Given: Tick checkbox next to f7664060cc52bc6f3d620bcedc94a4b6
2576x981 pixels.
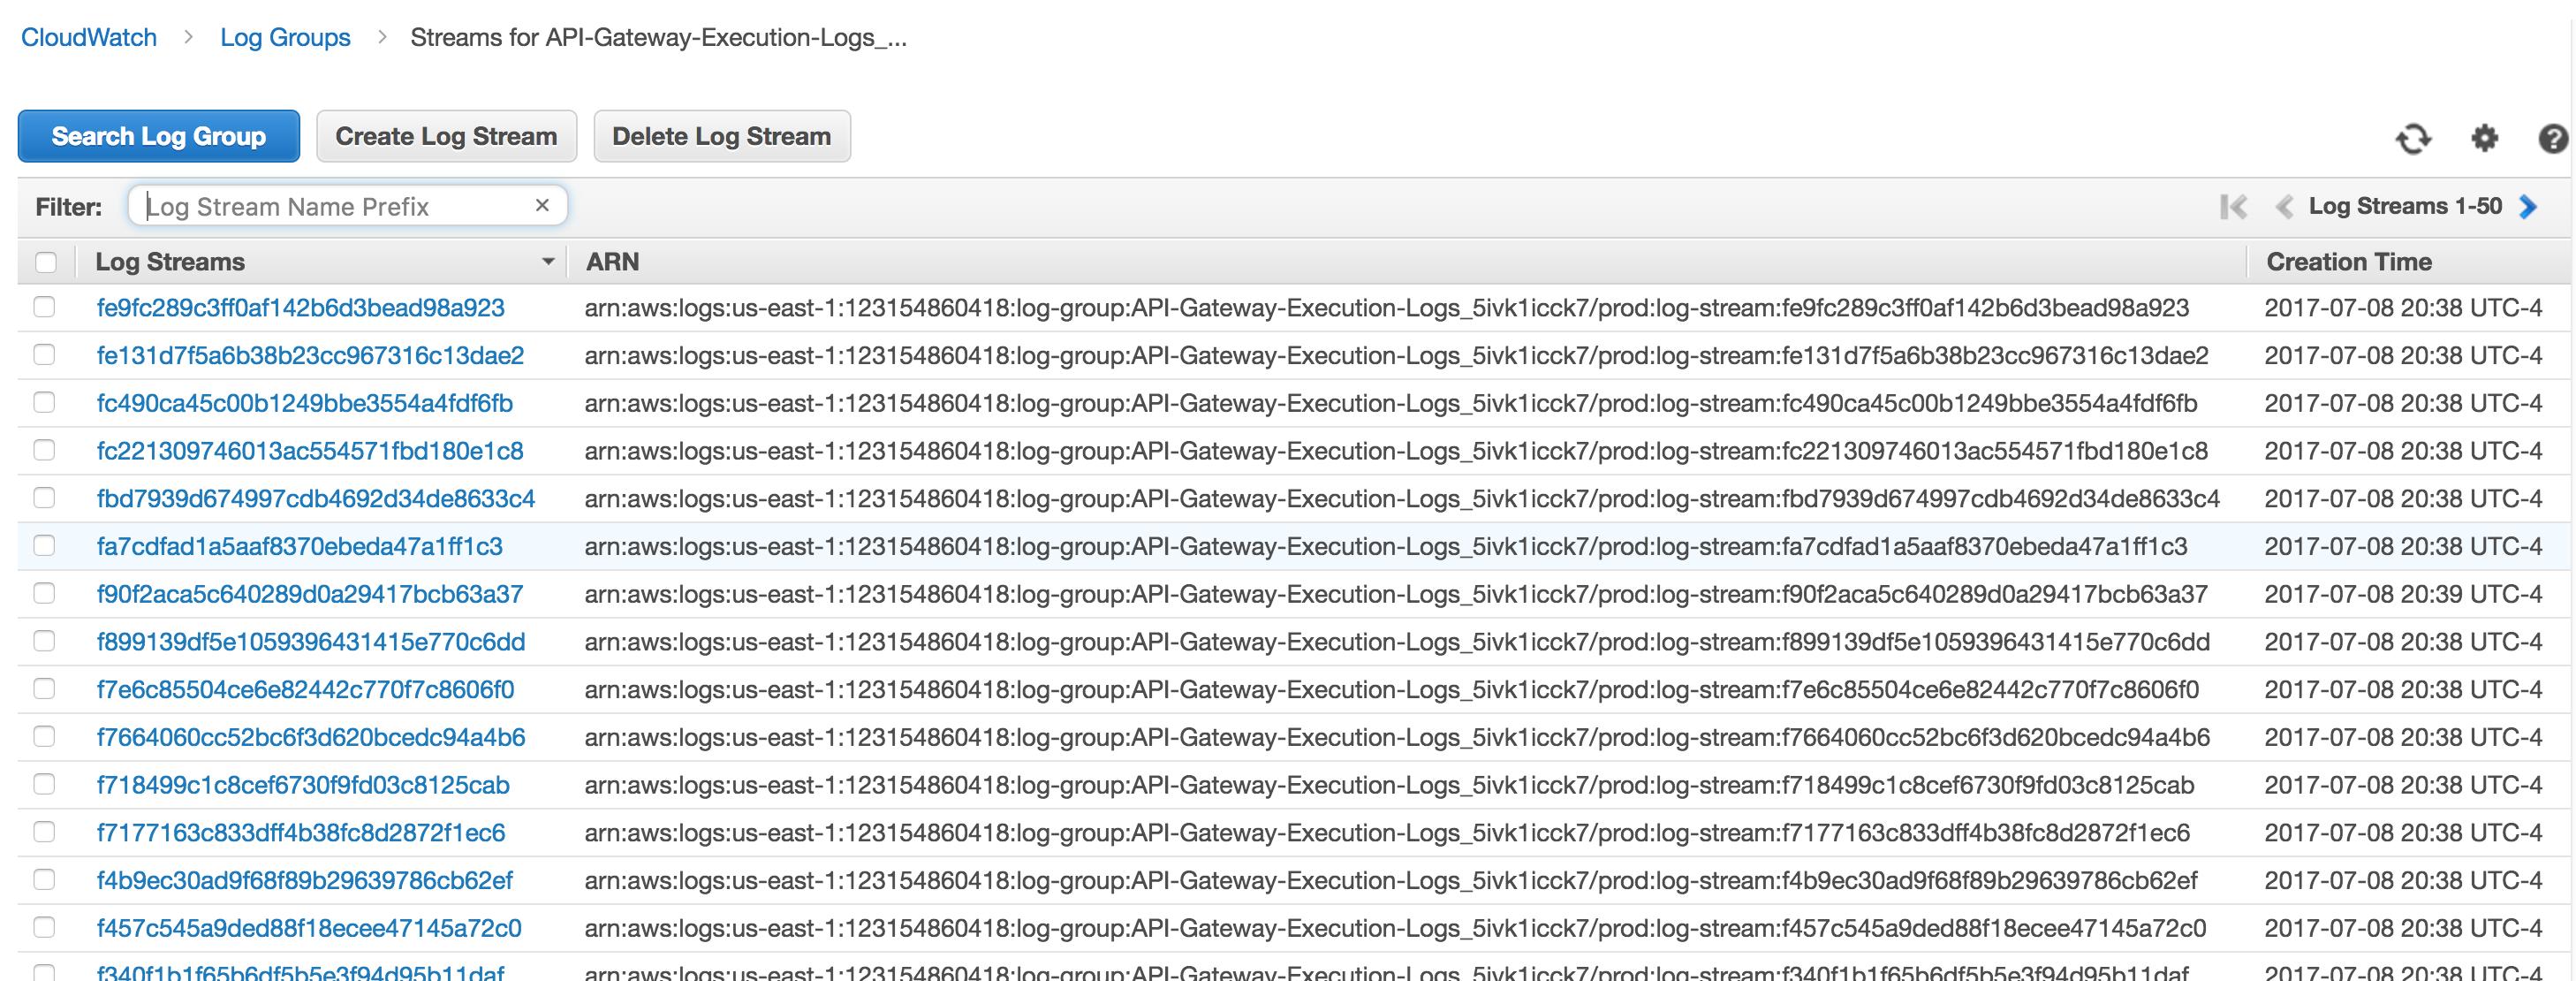Looking at the screenshot, I should coord(44,737).
